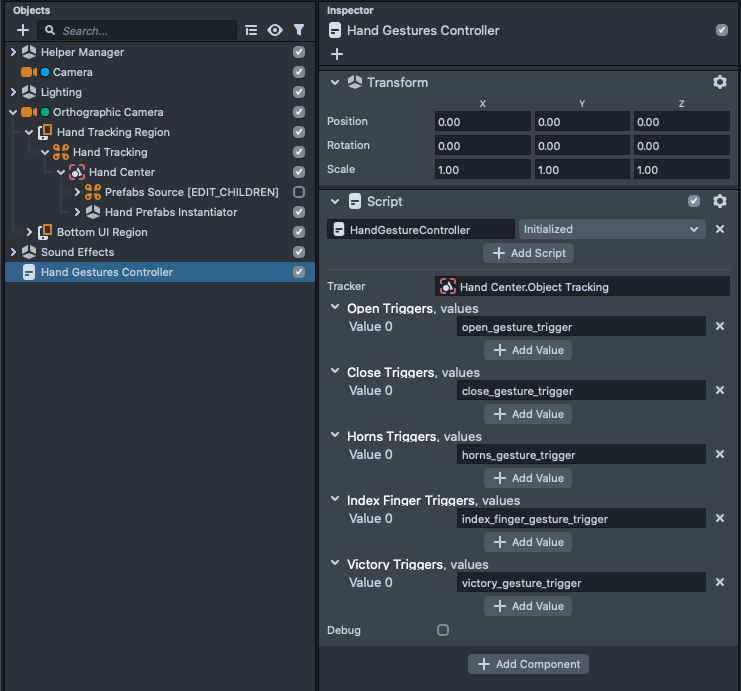The width and height of the screenshot is (741, 691).
Task: Click the plus icon below Inspector object name
Action: [x=337, y=54]
